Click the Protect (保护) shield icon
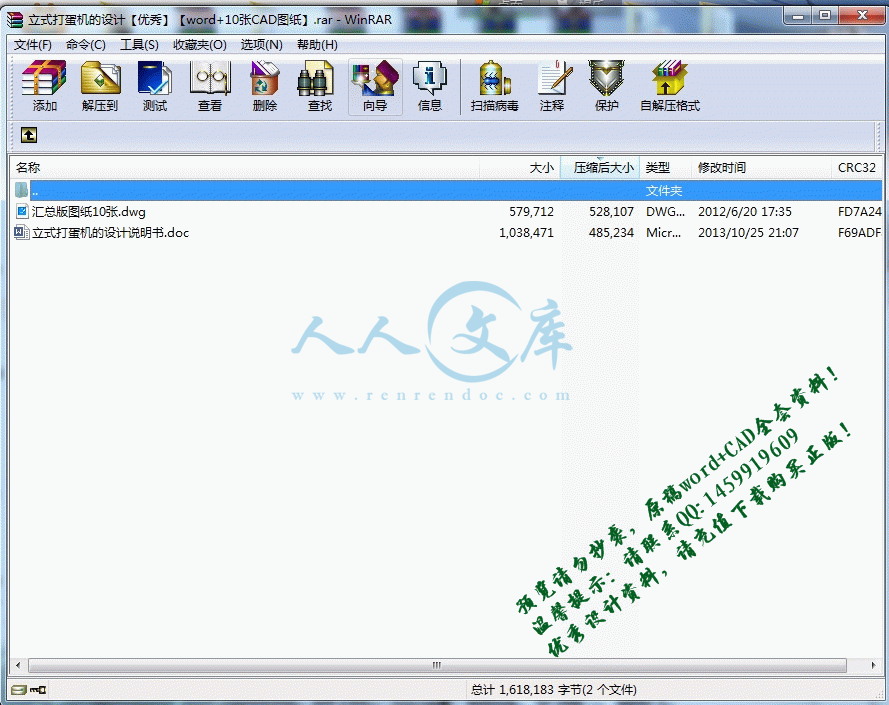Image resolution: width=889 pixels, height=705 pixels. coord(606,86)
